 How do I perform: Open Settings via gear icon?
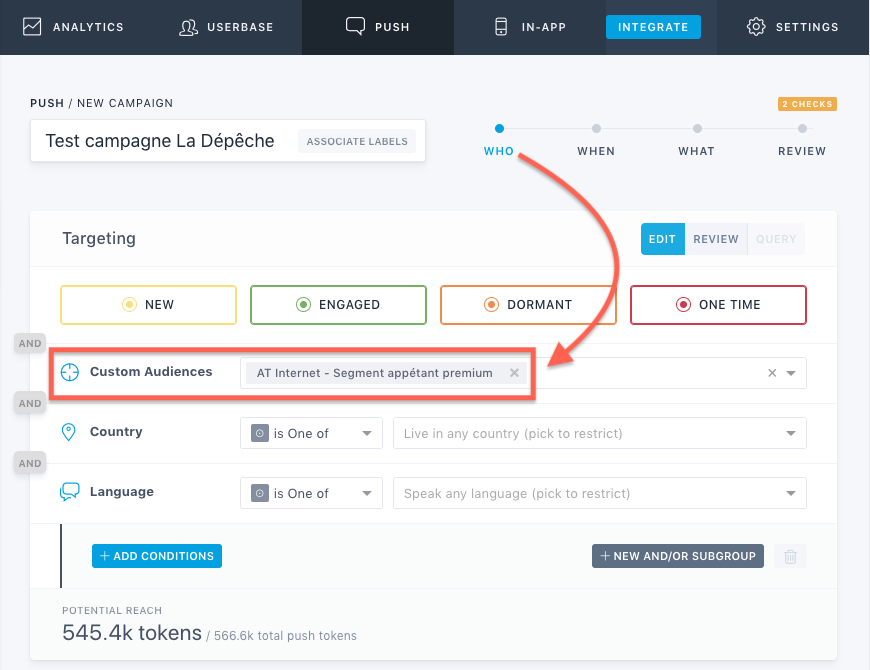point(756,27)
